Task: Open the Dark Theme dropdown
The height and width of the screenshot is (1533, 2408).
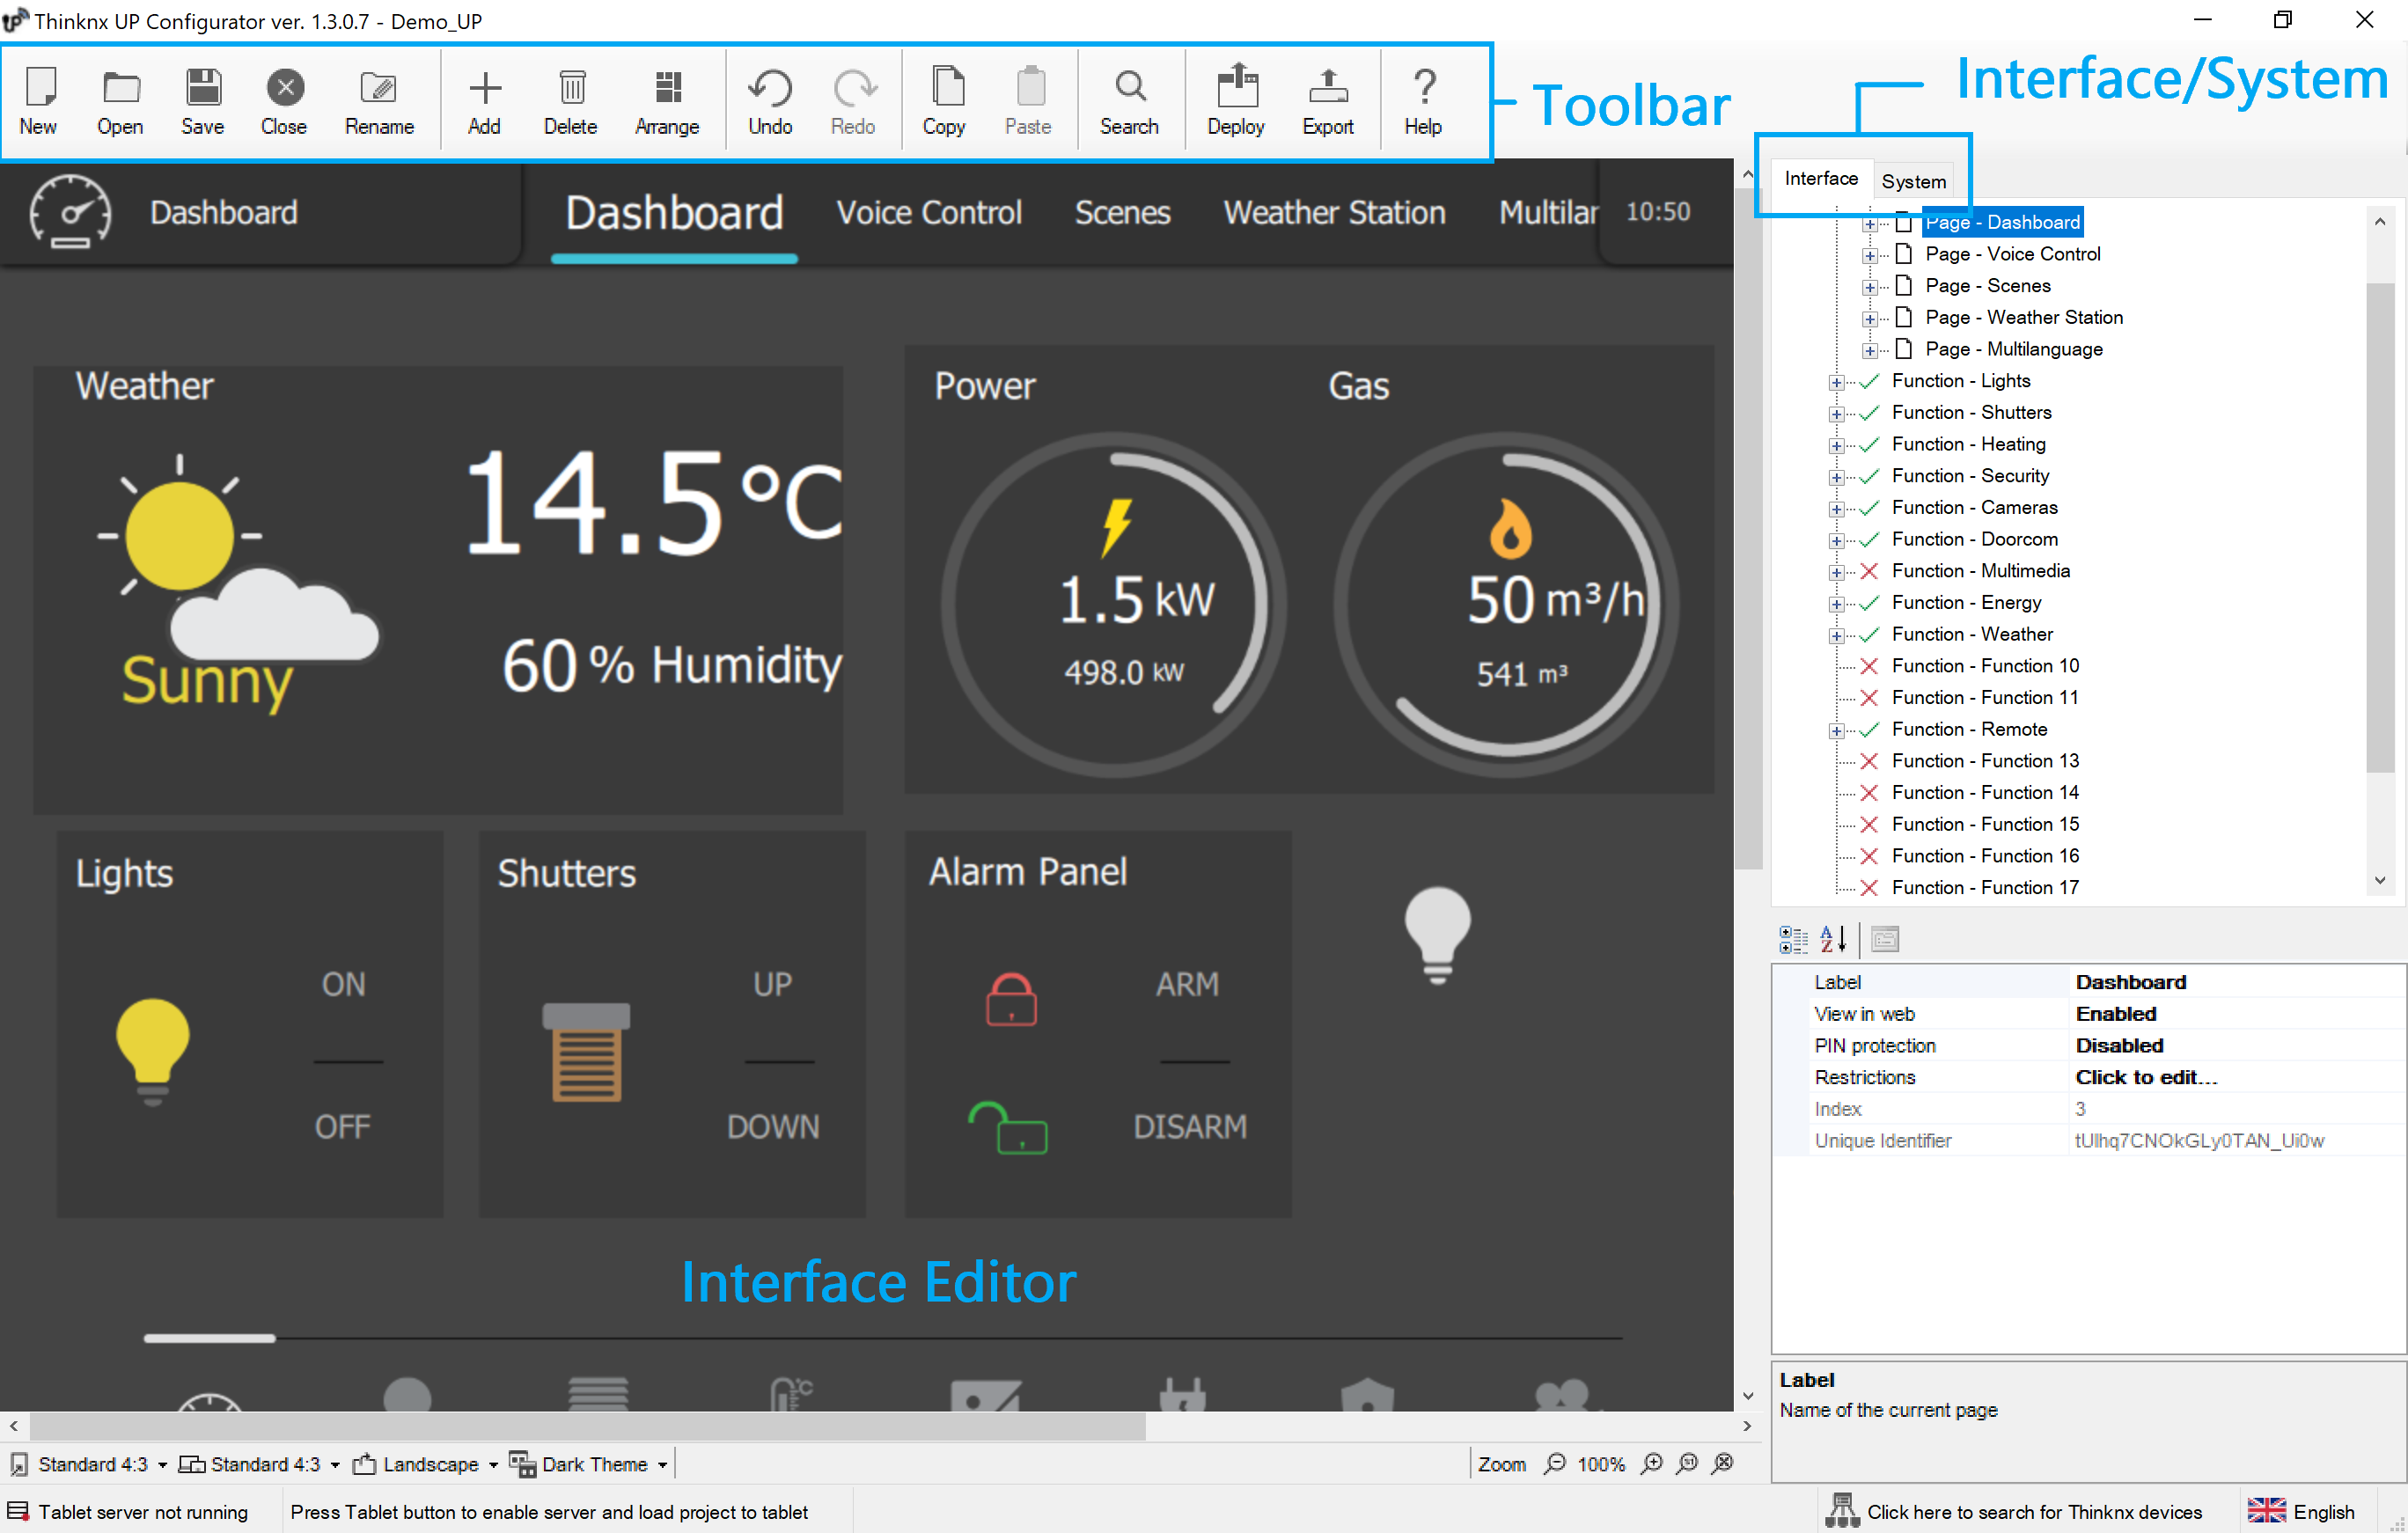Action: (589, 1464)
